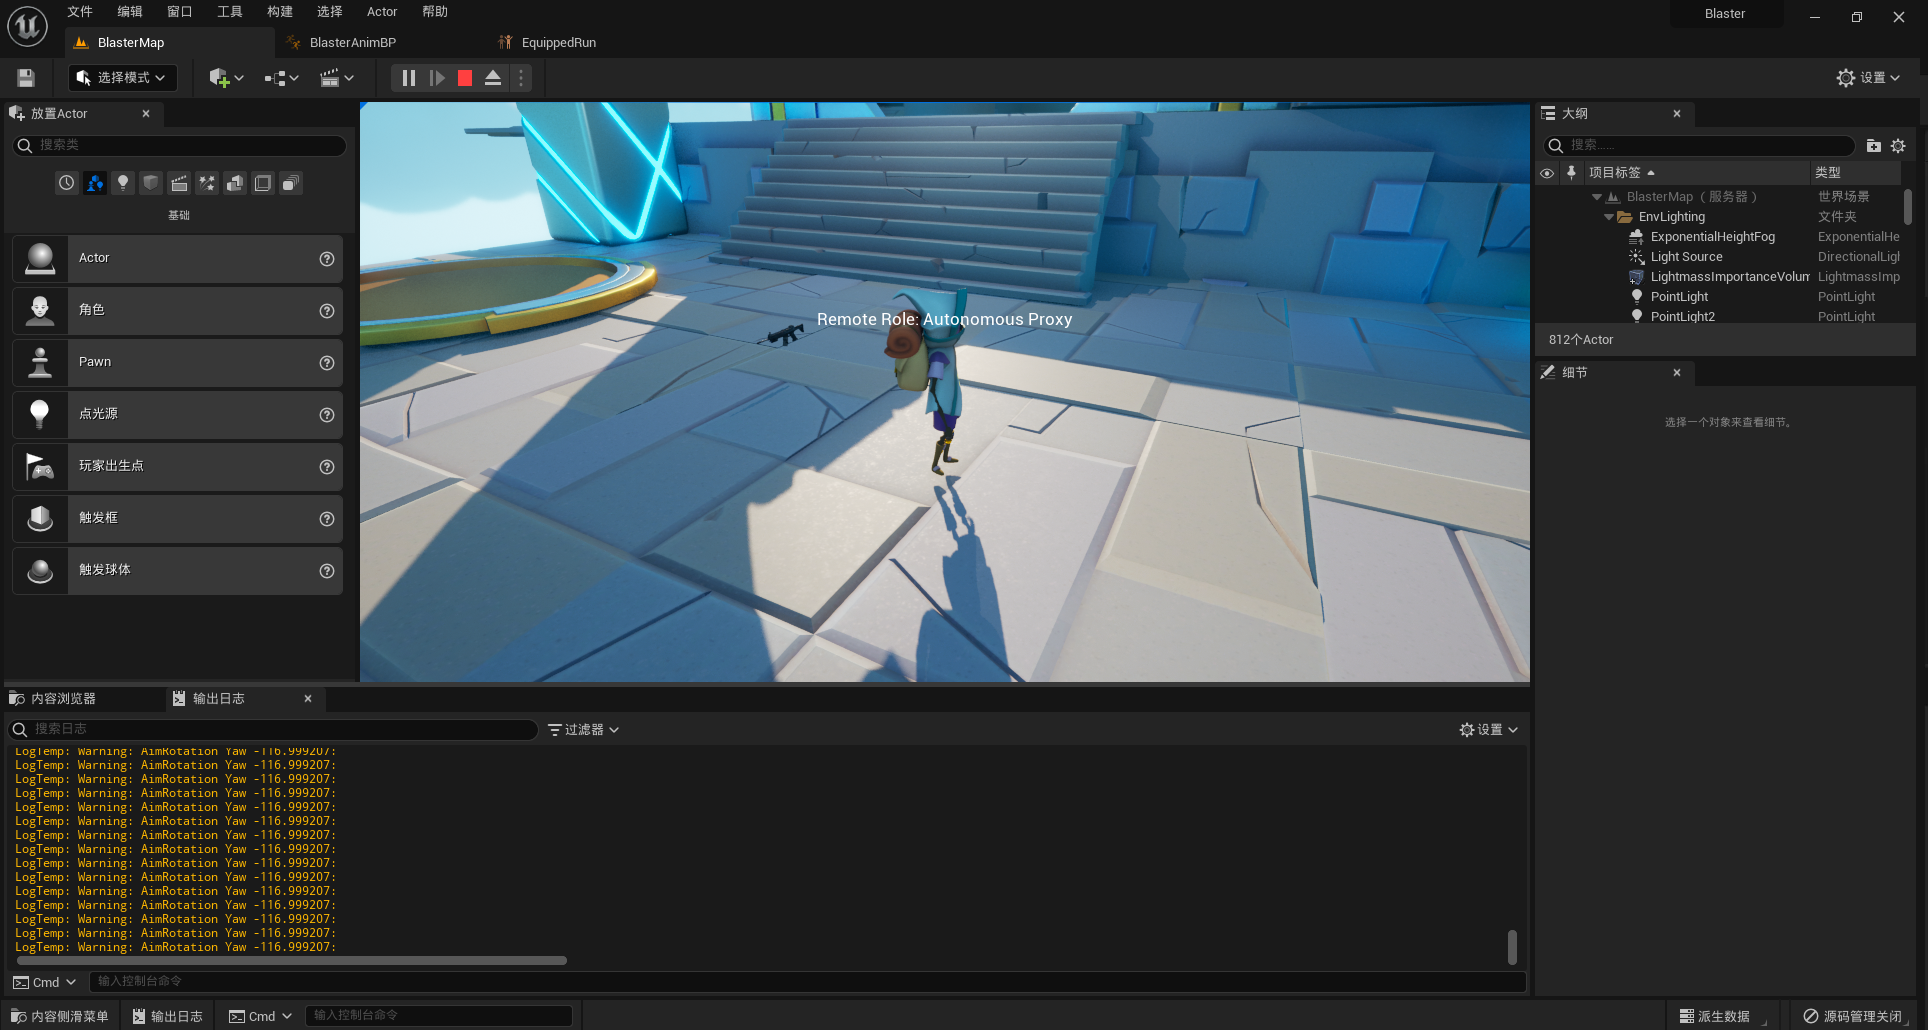The image size is (1928, 1030).
Task: Select the 角色 character item
Action: click(177, 310)
